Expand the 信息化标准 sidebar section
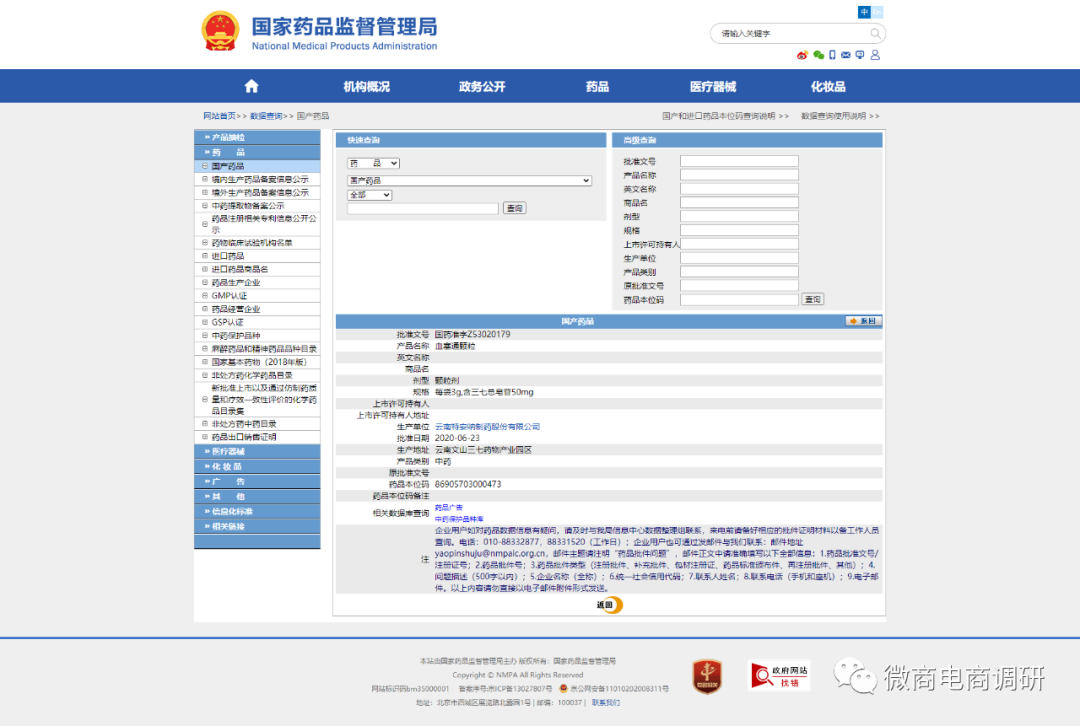Screen dimensions: 1080x726 [x=257, y=511]
